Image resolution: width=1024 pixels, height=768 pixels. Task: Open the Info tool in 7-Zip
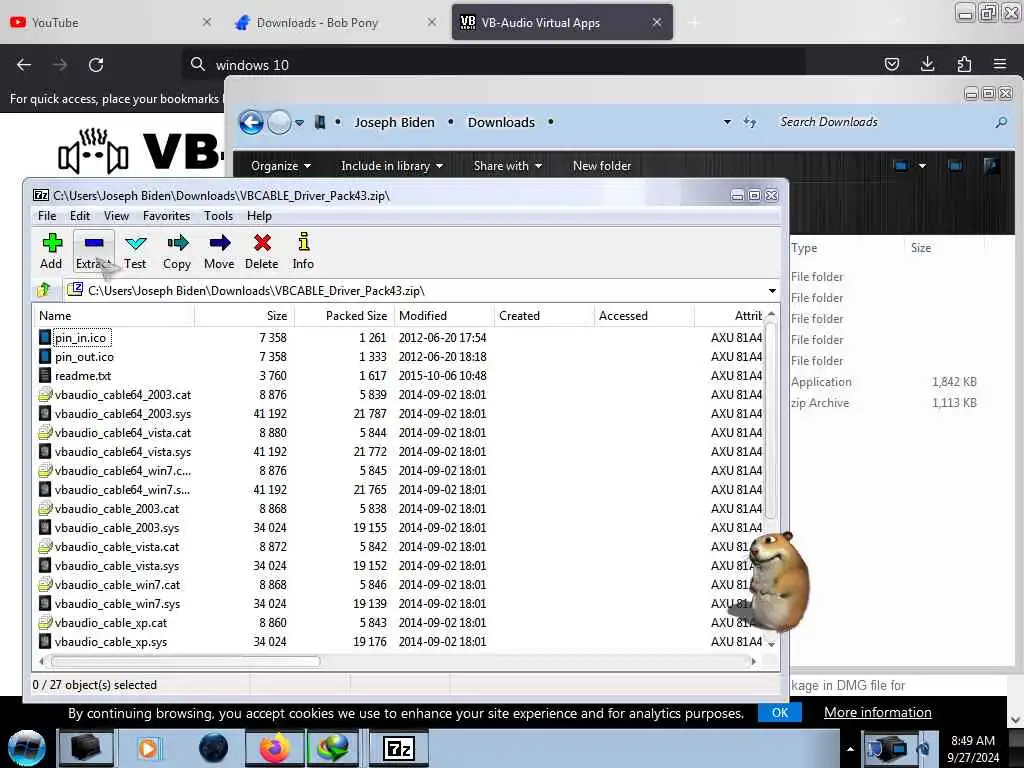(x=303, y=251)
